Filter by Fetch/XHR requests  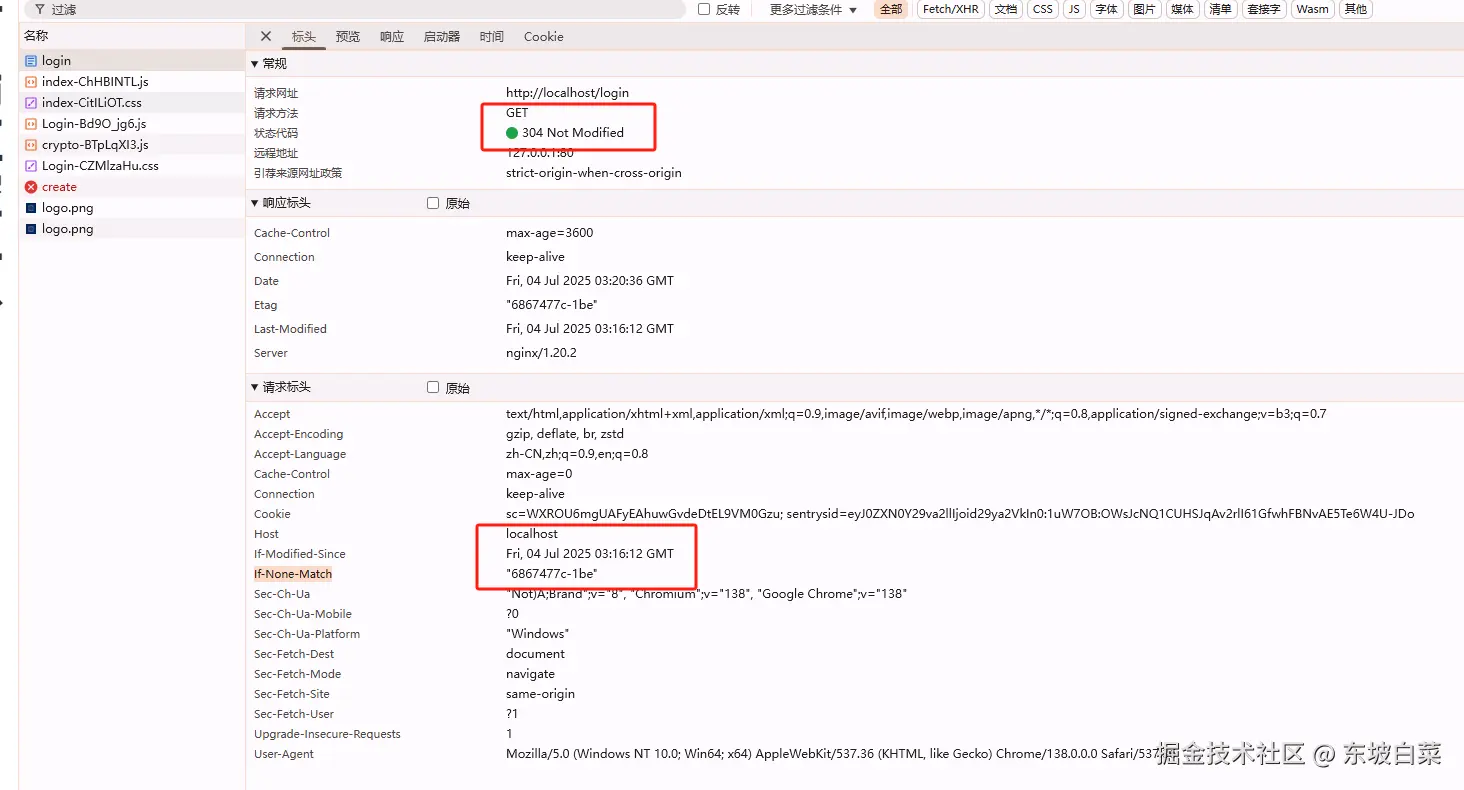pos(951,9)
